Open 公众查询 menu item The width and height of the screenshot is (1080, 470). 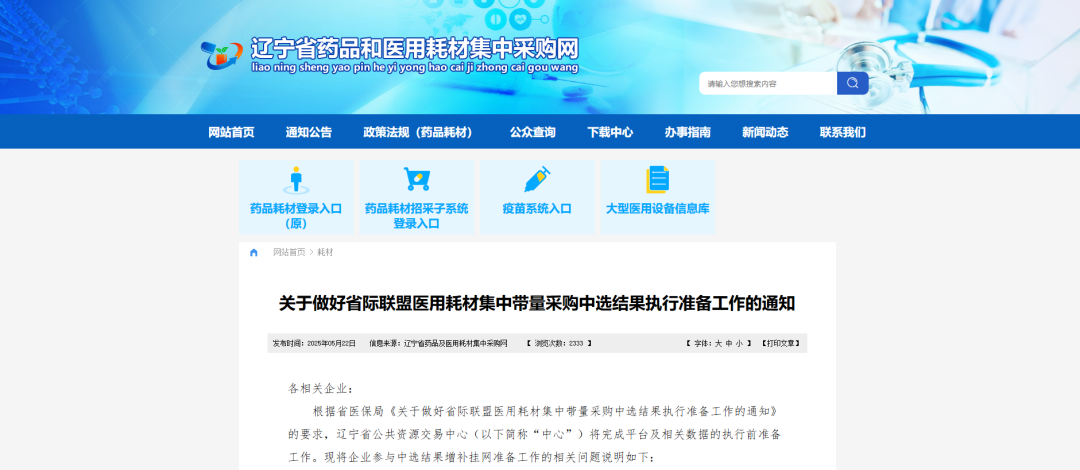[x=532, y=132]
